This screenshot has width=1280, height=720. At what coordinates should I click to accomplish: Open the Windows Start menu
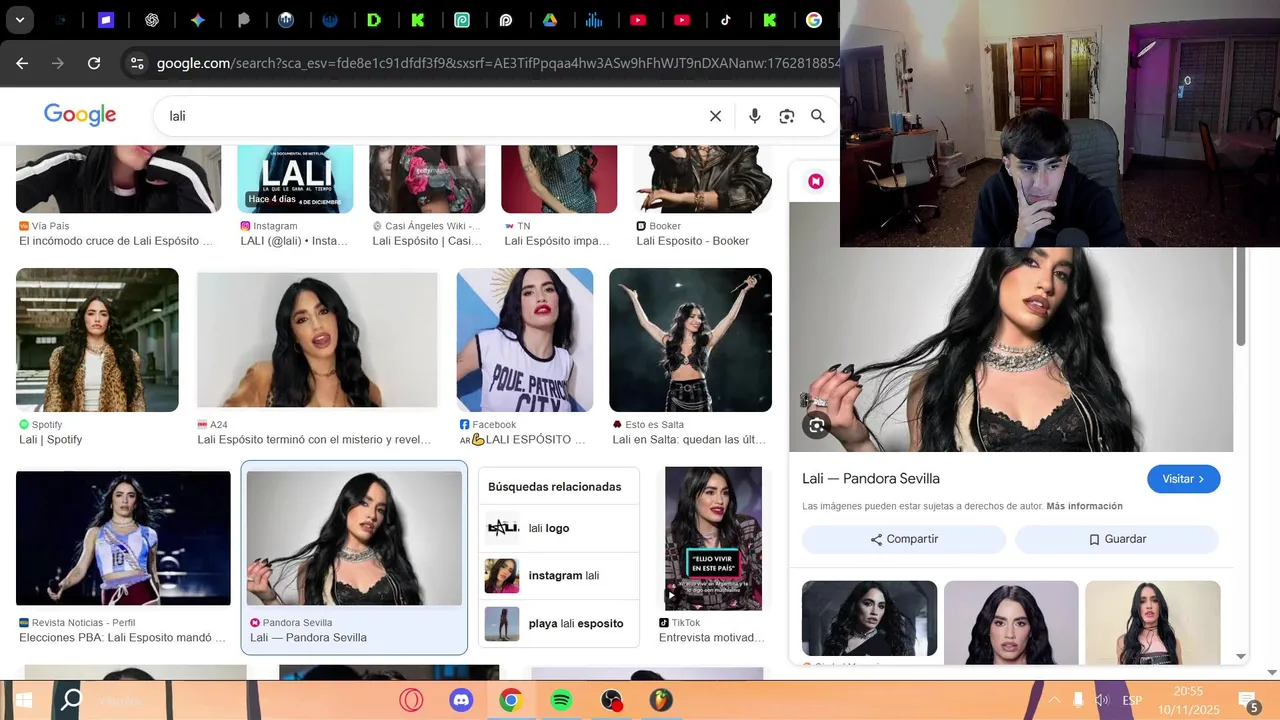tap(22, 700)
